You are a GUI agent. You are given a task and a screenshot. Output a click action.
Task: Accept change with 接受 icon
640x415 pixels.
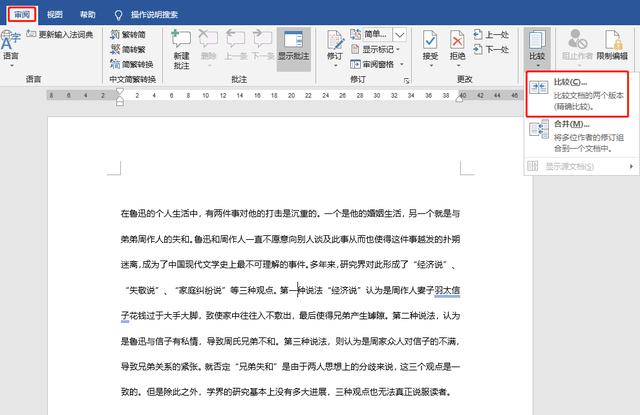430,41
